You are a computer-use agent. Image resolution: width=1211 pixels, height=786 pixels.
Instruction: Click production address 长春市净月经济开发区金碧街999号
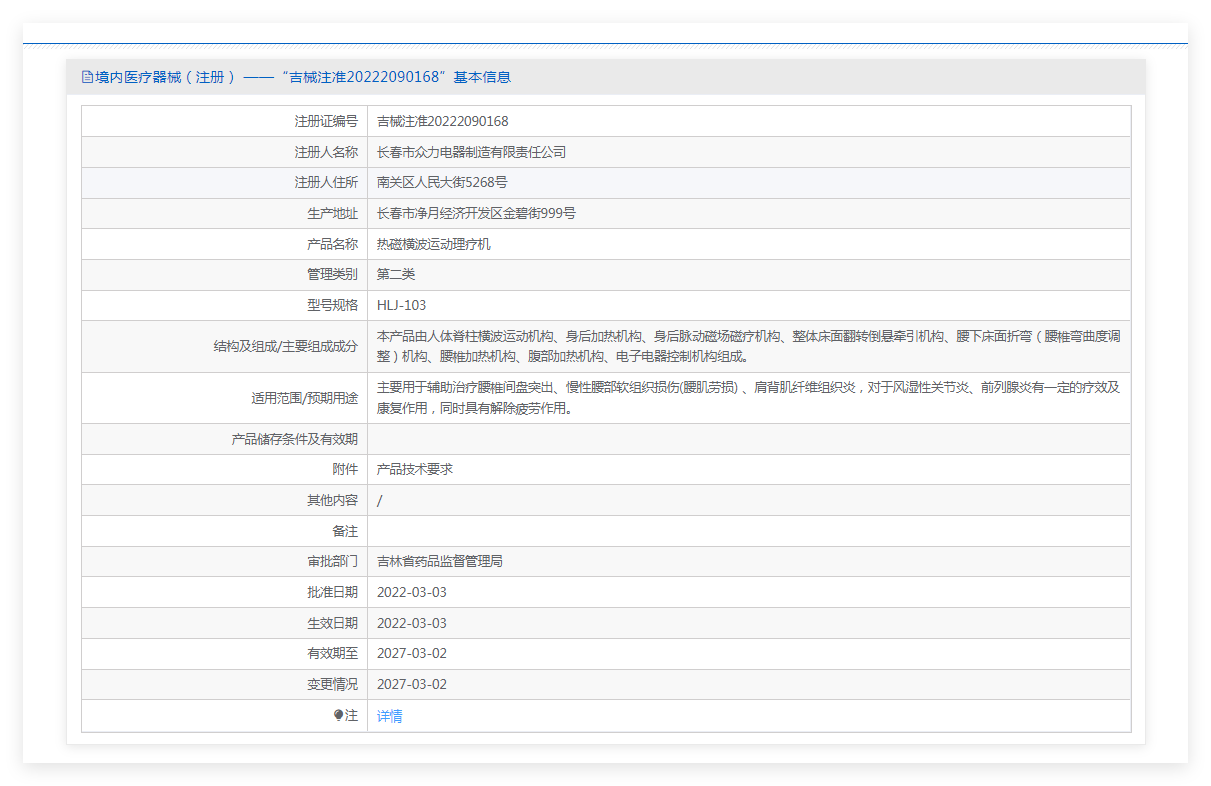[476, 213]
